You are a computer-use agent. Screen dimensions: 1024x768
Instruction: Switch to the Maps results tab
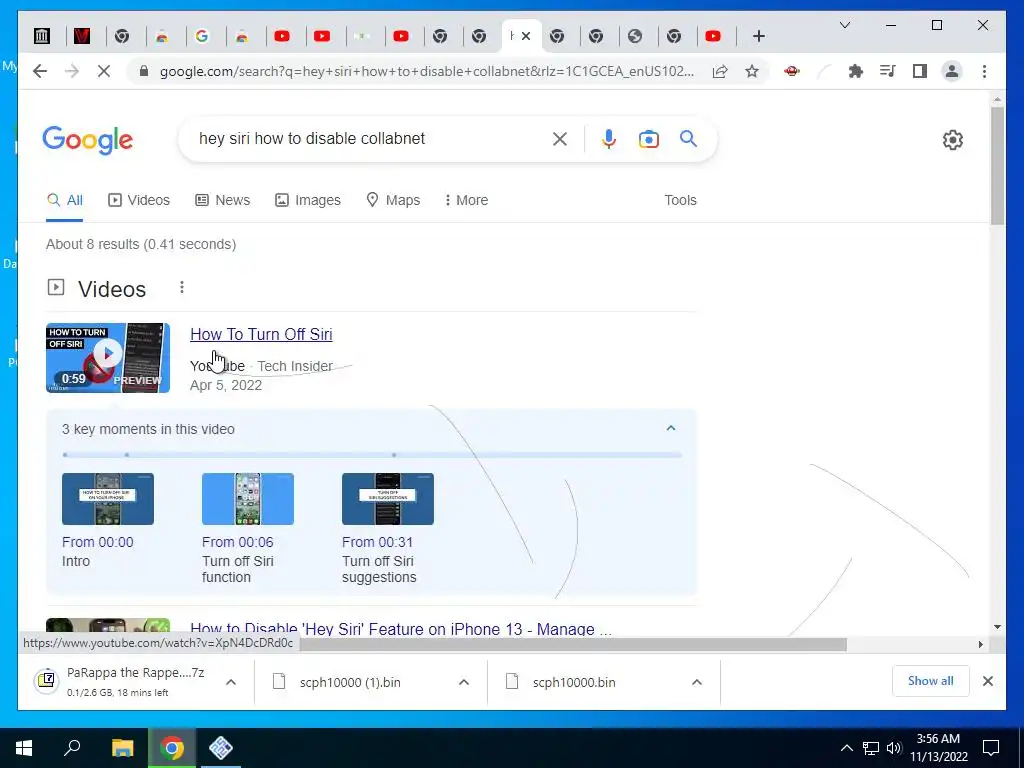(x=393, y=200)
